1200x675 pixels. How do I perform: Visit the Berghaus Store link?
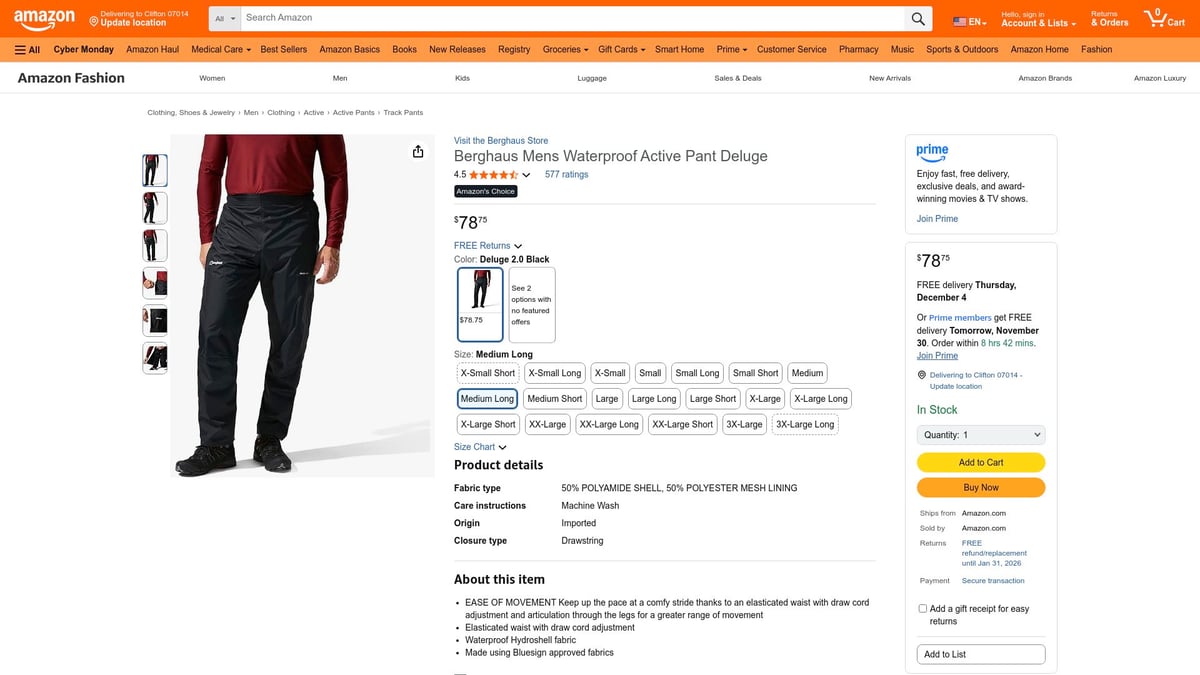click(x=500, y=140)
